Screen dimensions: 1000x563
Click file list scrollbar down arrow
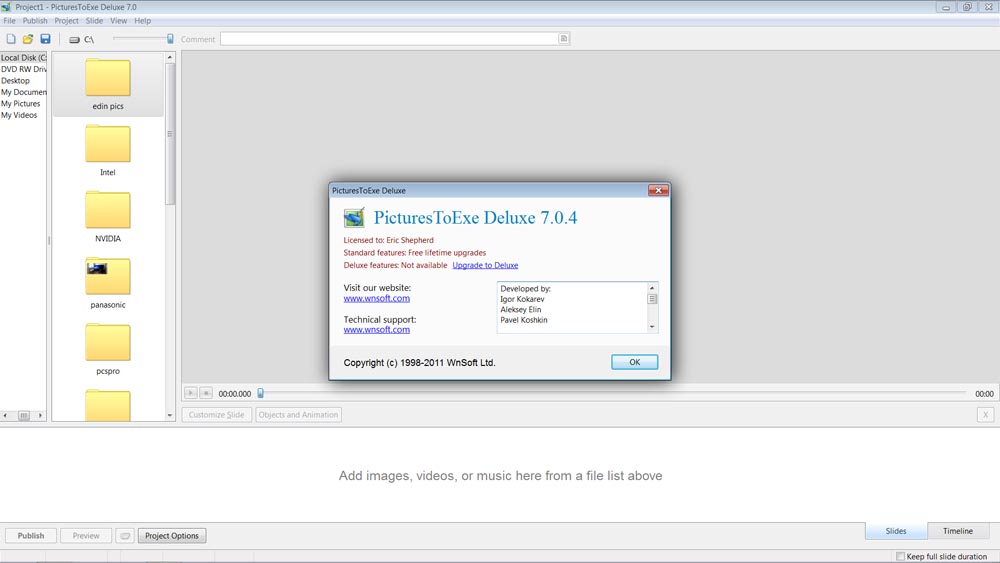click(170, 415)
